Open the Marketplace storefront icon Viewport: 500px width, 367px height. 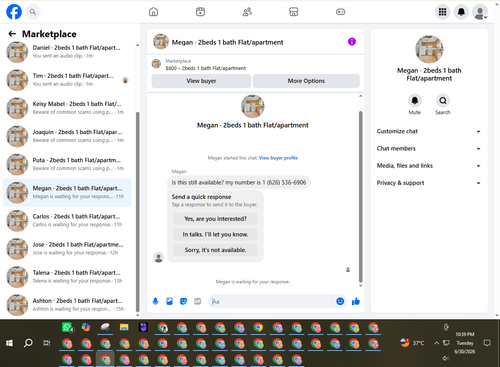pyautogui.click(x=294, y=12)
